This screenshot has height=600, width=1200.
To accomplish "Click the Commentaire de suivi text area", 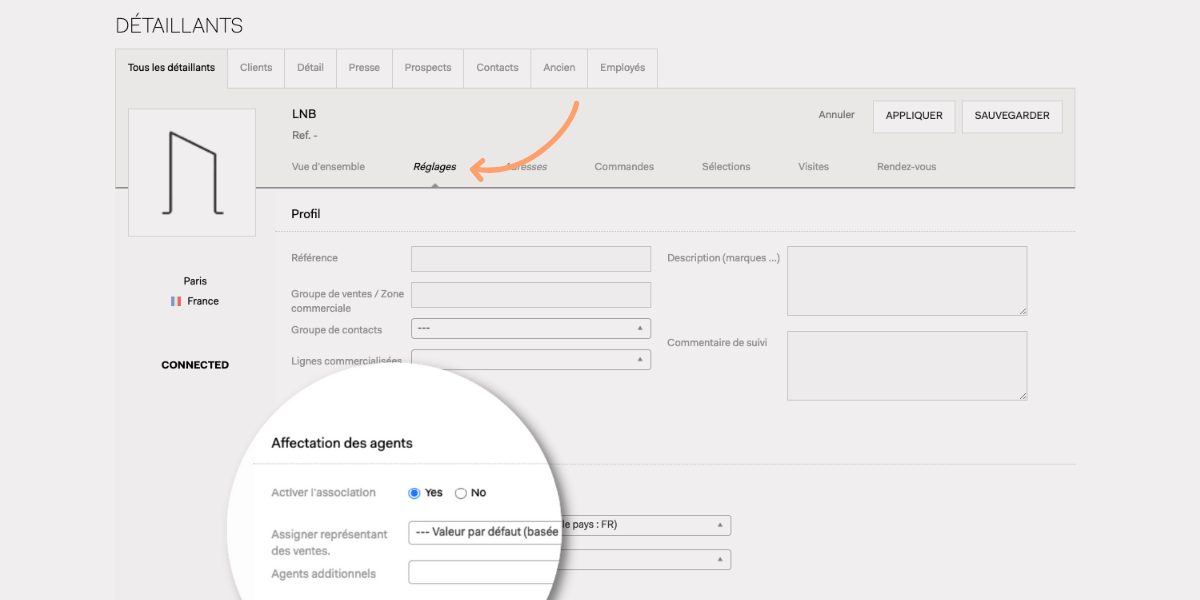I will click(907, 366).
